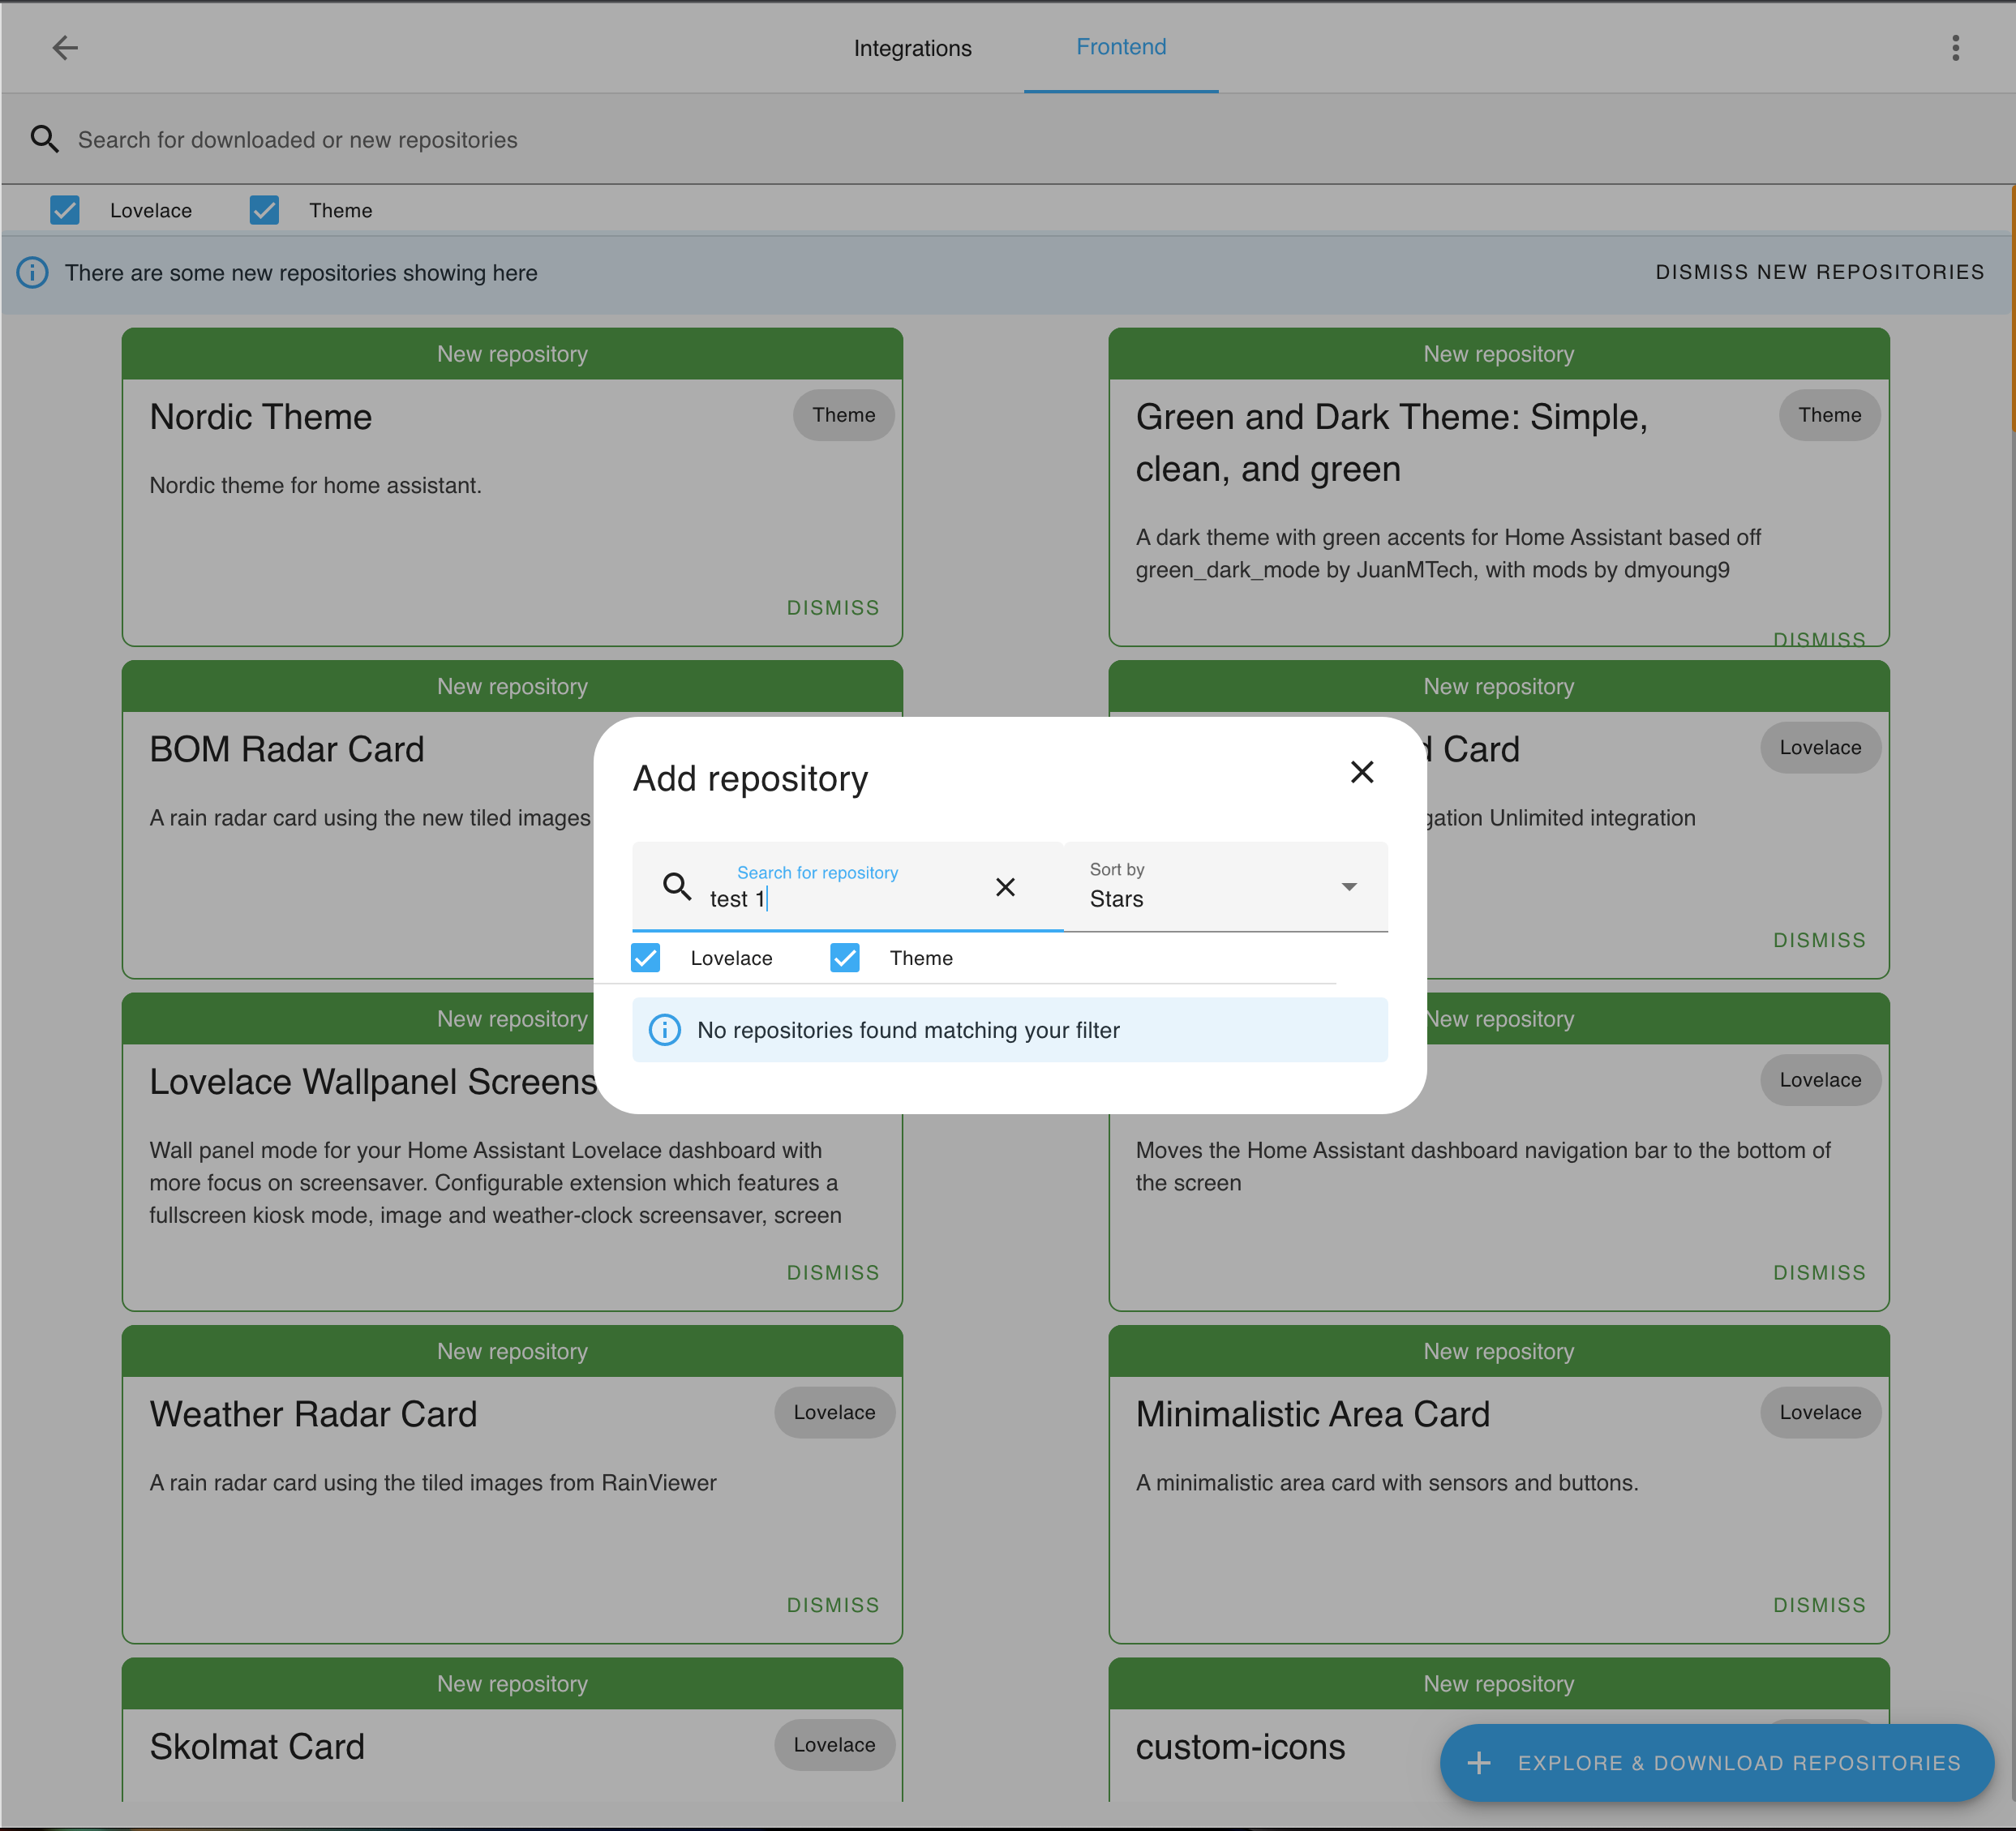Click Lovelace chip on Minimalistic Area Card
2016x1831 pixels.
click(1820, 1412)
